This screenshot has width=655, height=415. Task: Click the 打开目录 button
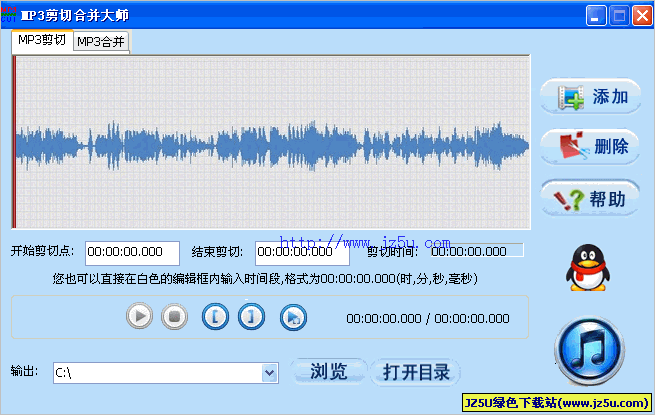(416, 371)
